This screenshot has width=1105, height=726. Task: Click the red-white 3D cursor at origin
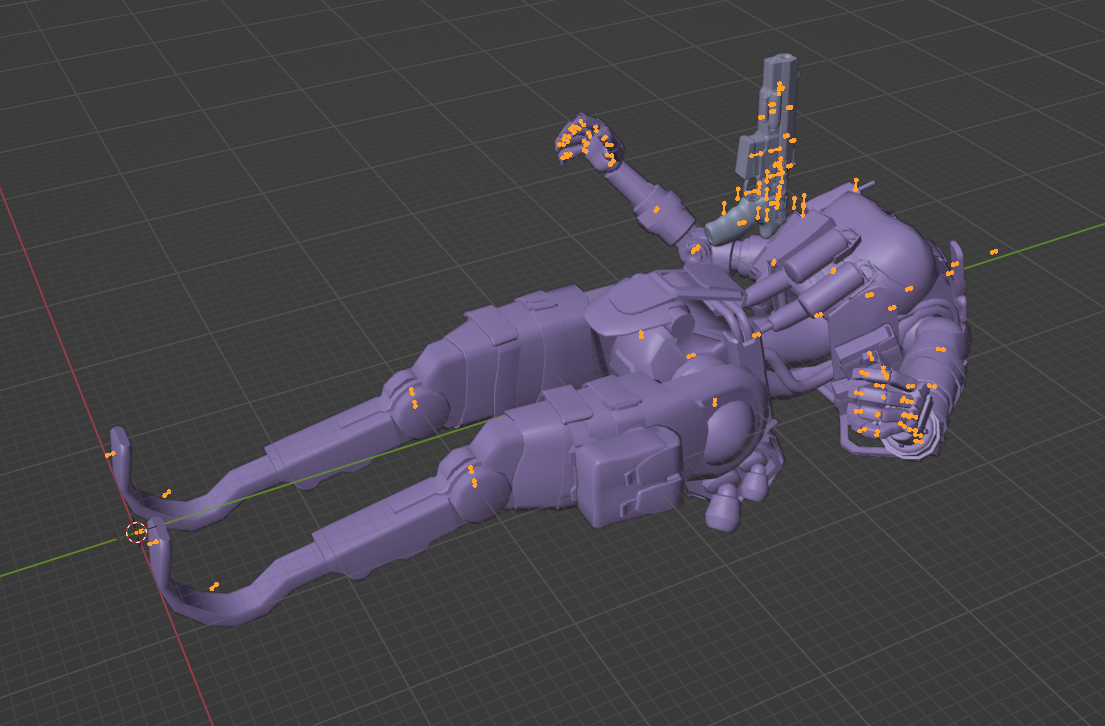point(137,532)
